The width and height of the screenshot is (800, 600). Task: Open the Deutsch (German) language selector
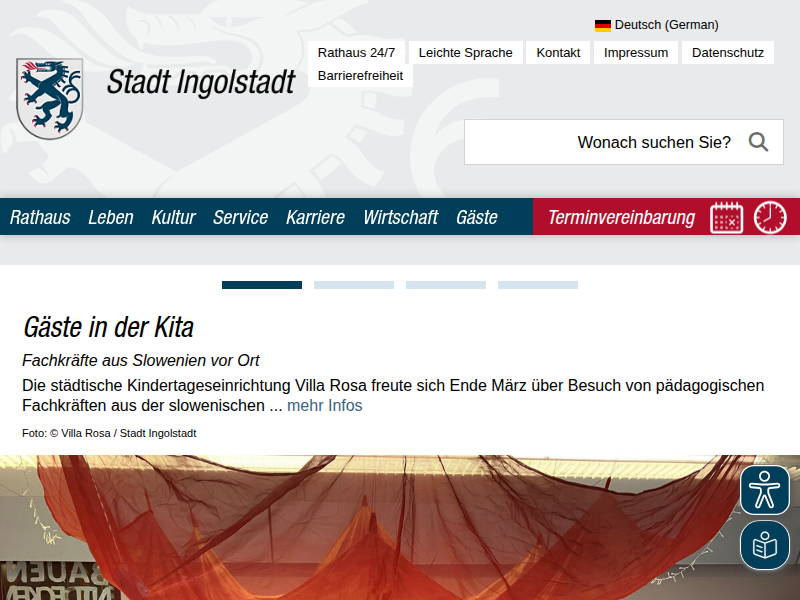[x=666, y=25]
